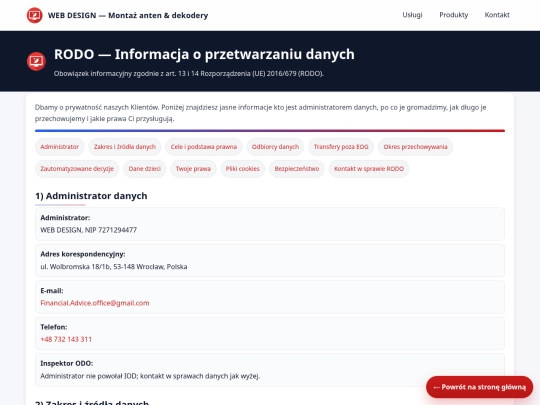
Task: Select the Zautomatyzowane decyzje chip
Action: coord(77,169)
